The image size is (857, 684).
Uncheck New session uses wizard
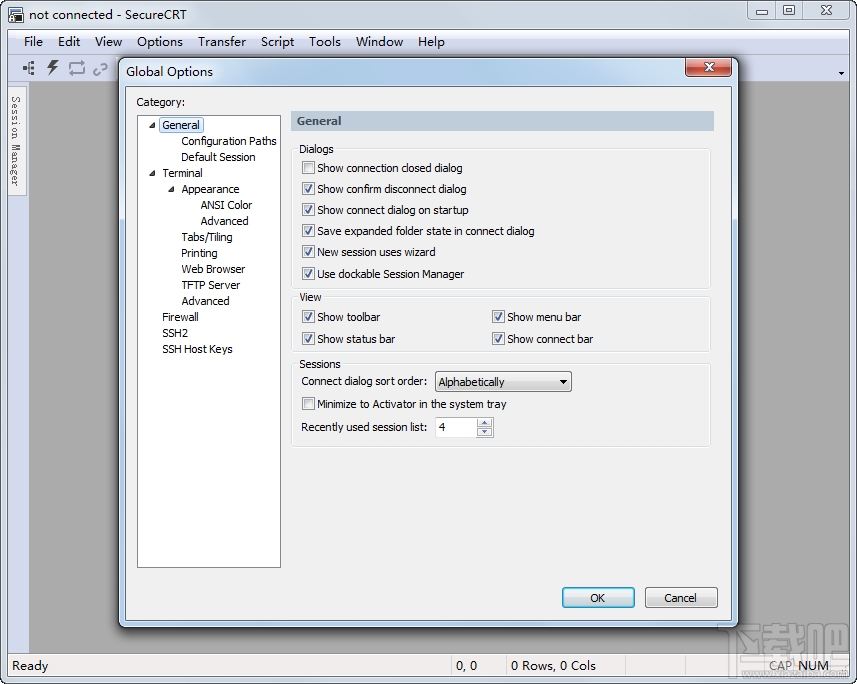click(x=308, y=252)
